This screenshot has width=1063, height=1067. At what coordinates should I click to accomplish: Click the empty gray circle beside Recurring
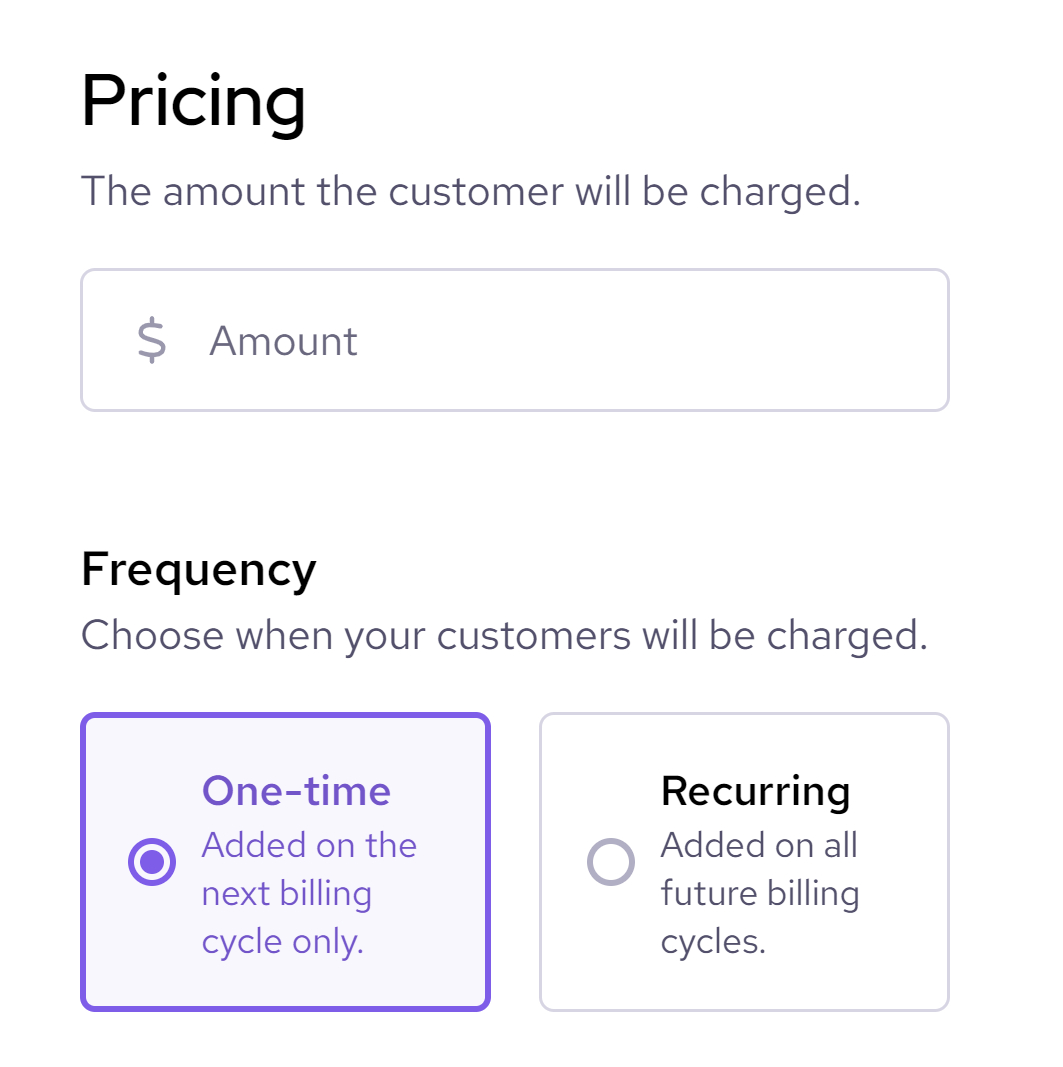610,861
